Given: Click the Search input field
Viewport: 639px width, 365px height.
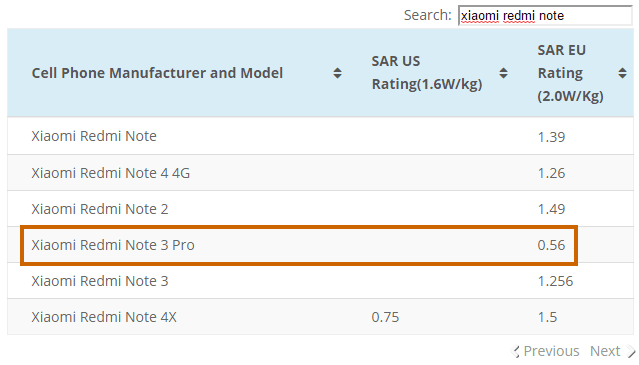Looking at the screenshot, I should [545, 15].
